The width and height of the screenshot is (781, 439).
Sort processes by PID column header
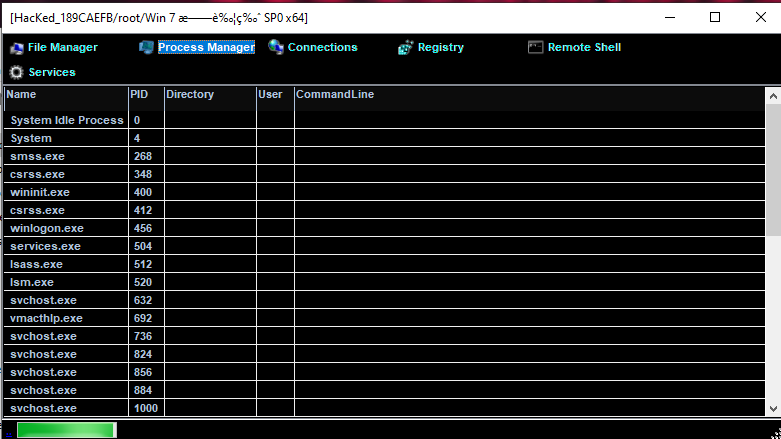pyautogui.click(x=145, y=94)
